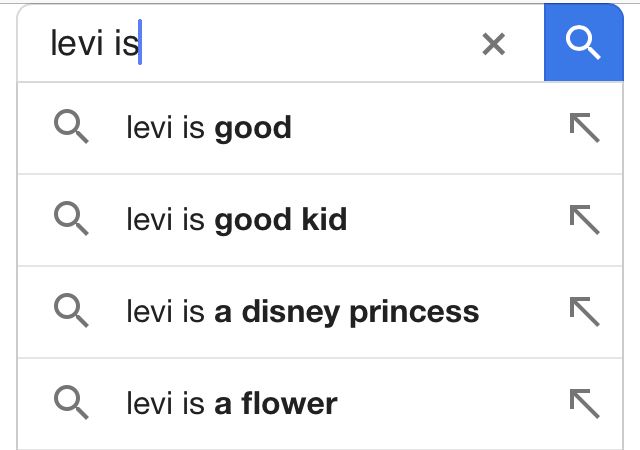
Task: Choose the 'levi is a disney princess' suggestion
Action: pos(320,312)
